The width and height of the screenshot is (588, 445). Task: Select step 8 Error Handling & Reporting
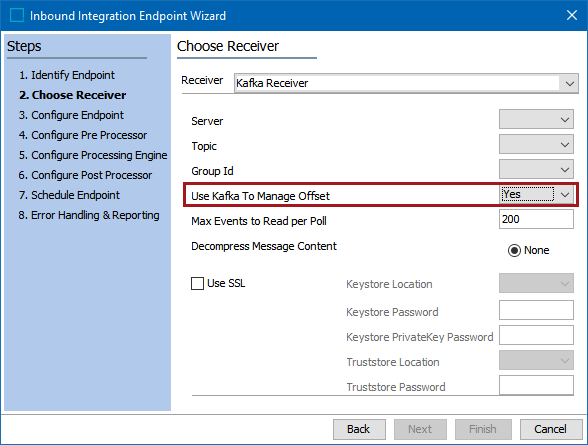(89, 215)
